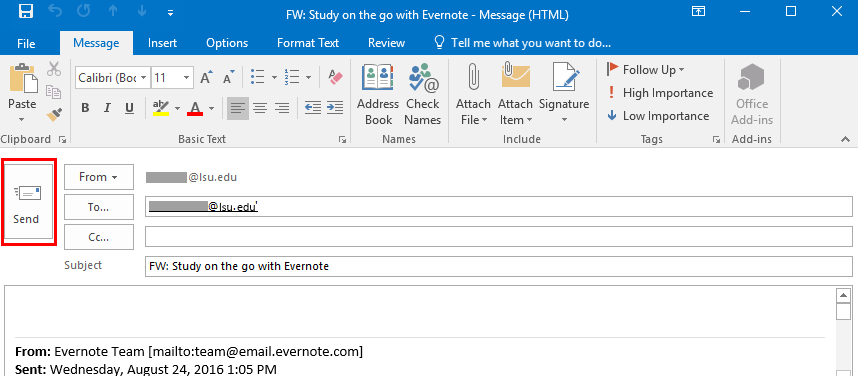Open the File tab
This screenshot has width=858, height=376.
tap(26, 43)
